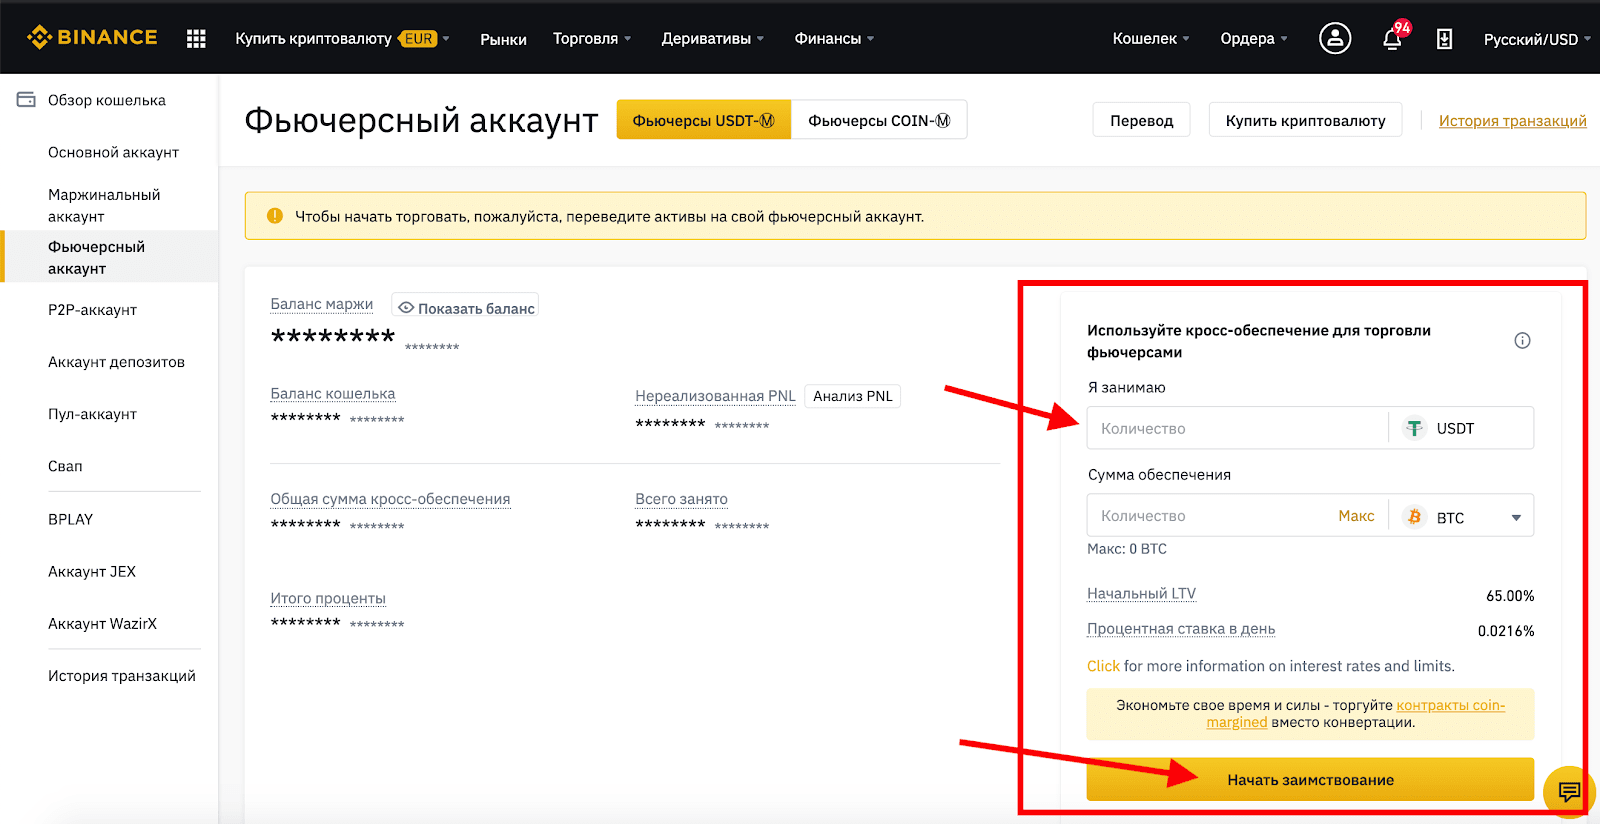Screen dimensions: 1600x824
Task: Click Купить криптовалюту button in account header
Action: [1305, 120]
